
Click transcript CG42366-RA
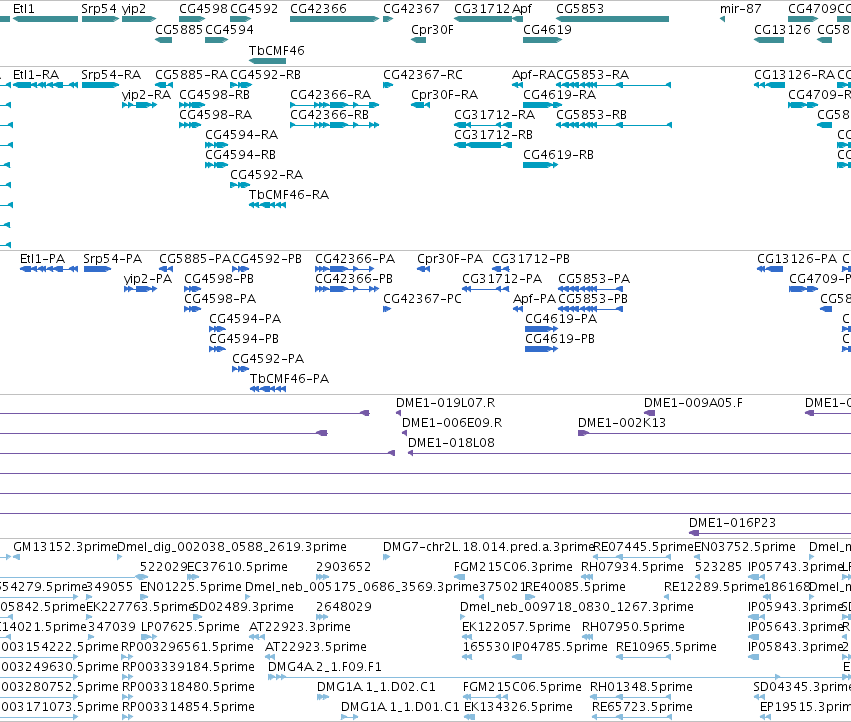tap(334, 105)
